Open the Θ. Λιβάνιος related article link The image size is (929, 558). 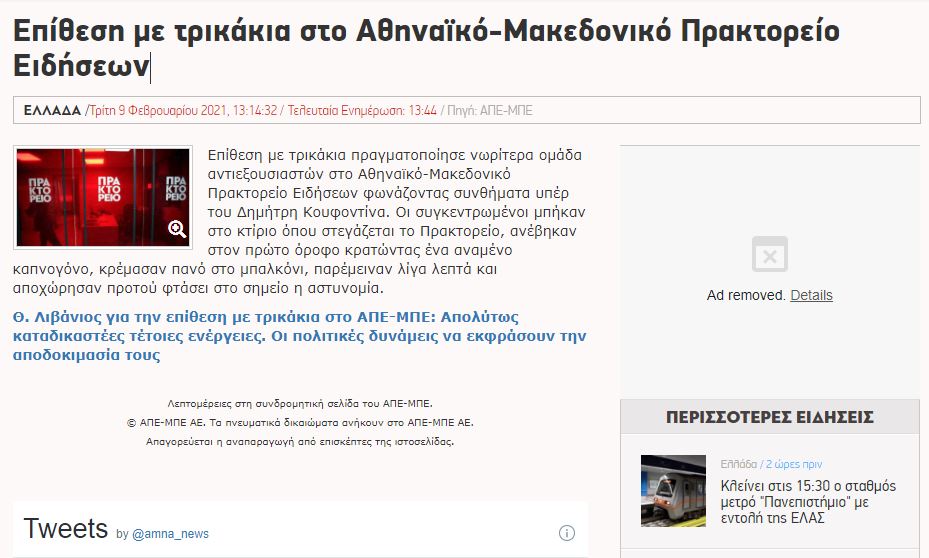[x=299, y=336]
